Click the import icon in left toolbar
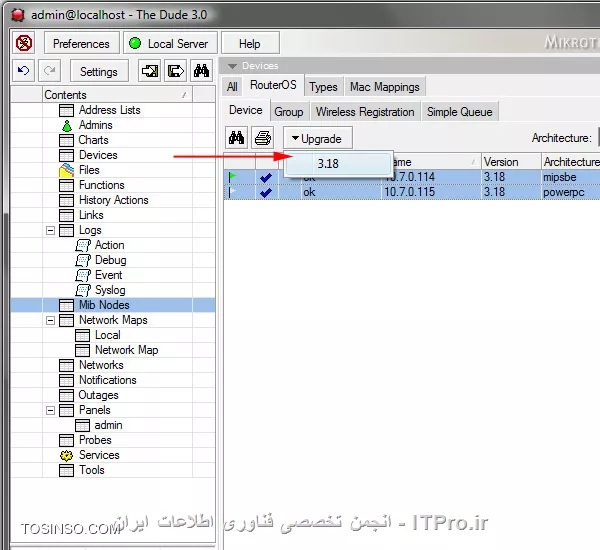 pyautogui.click(x=149, y=71)
